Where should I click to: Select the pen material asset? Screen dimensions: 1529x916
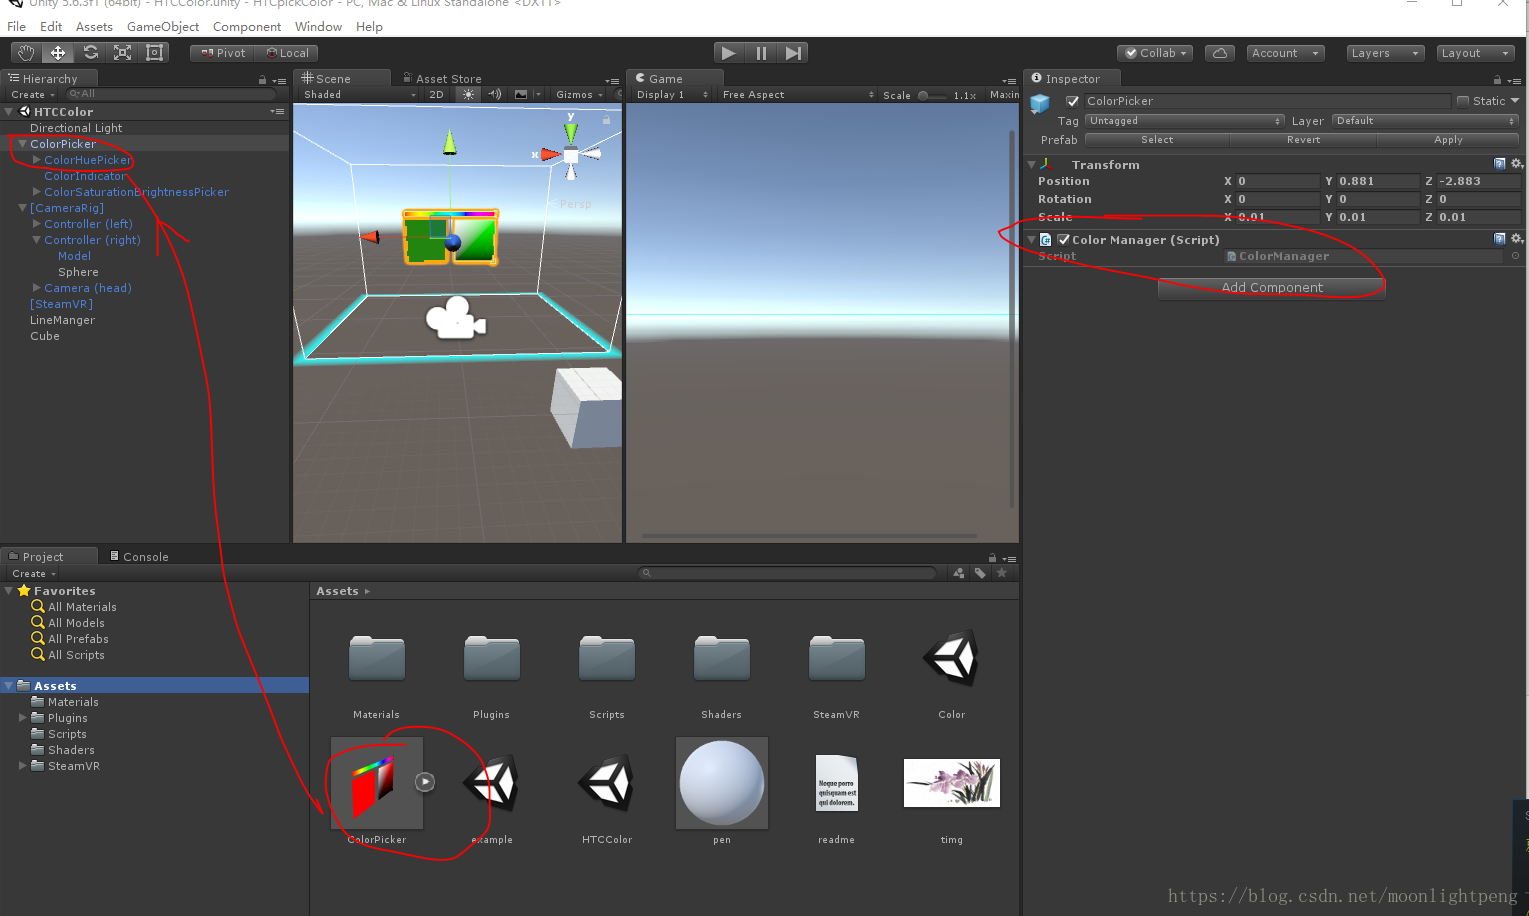point(722,783)
